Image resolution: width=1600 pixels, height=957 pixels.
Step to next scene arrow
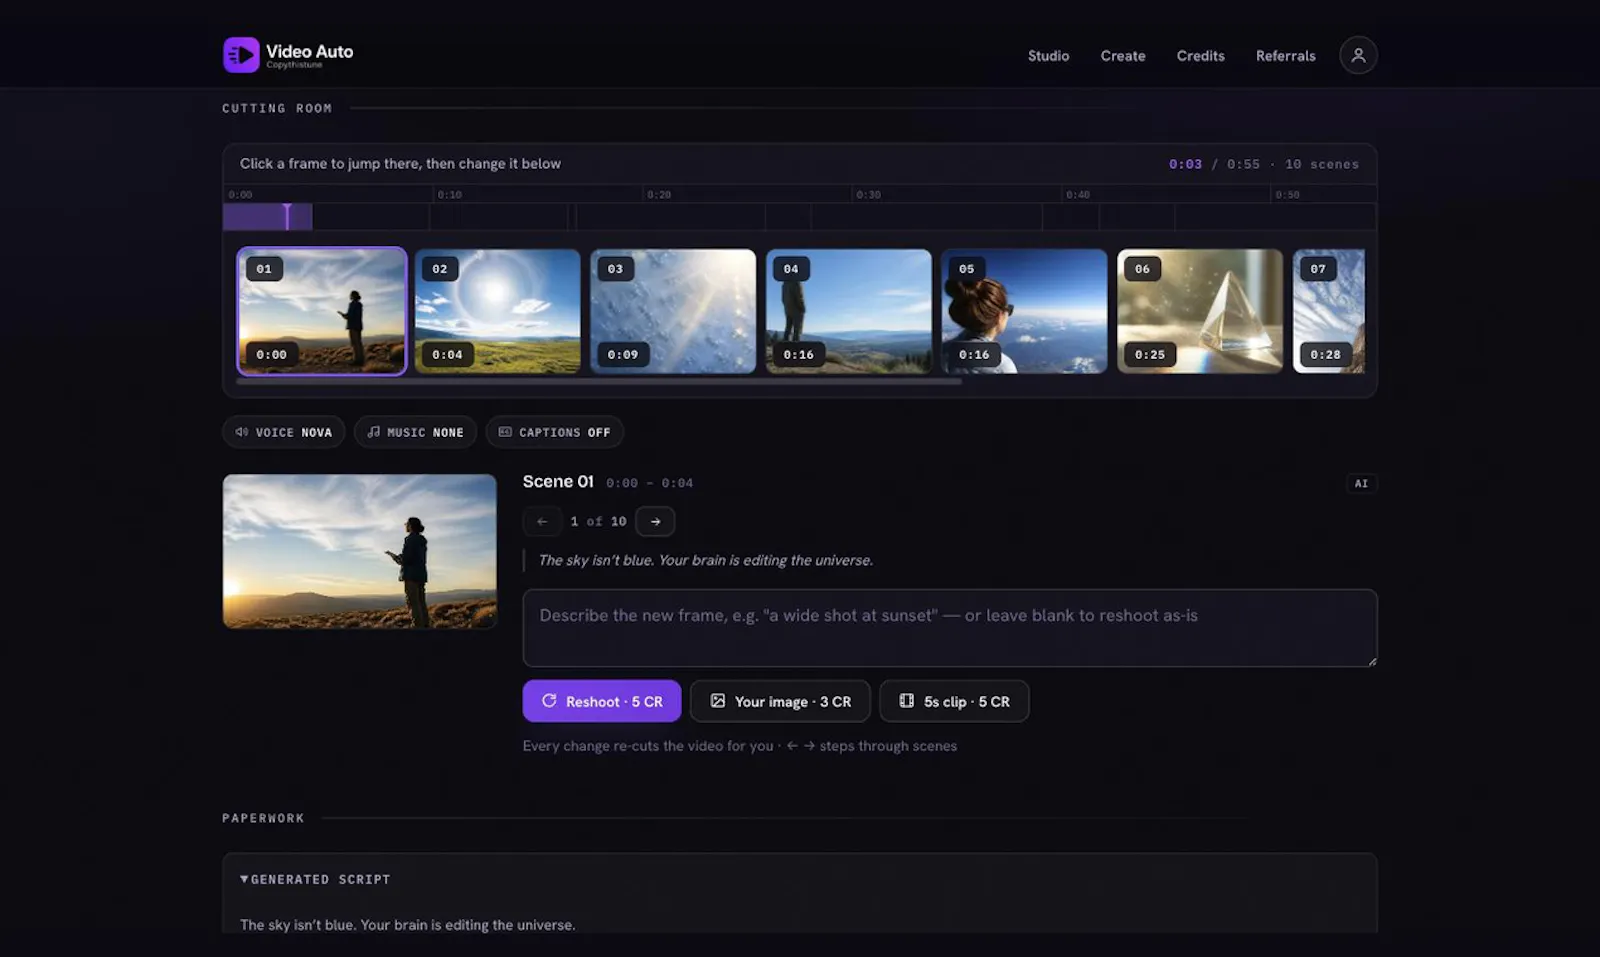coord(655,521)
